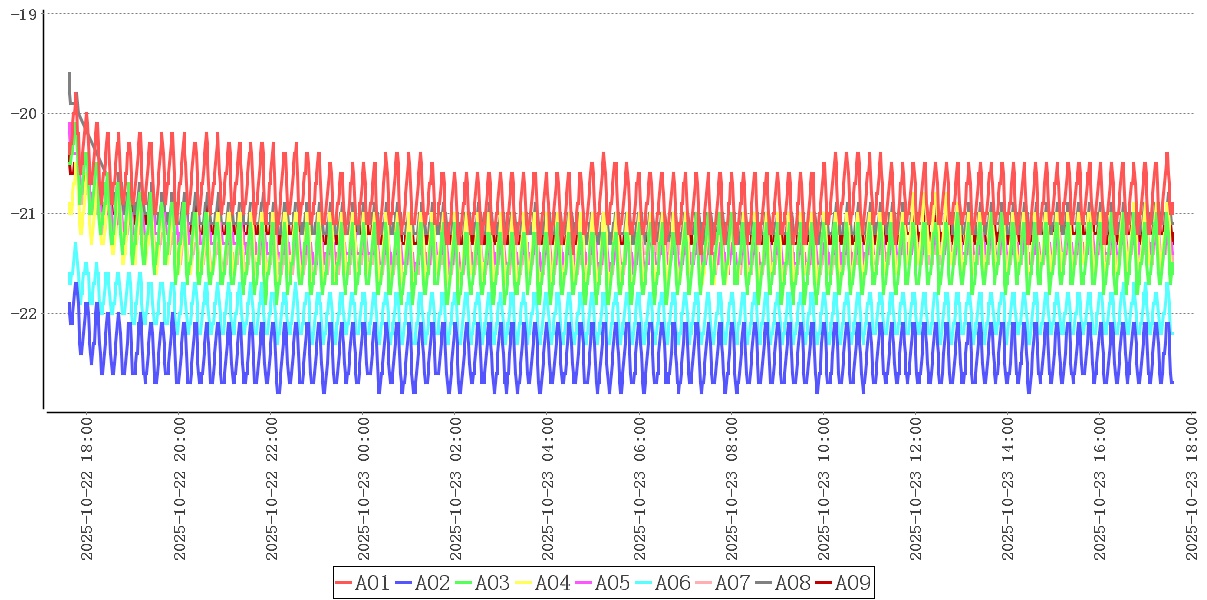The image size is (1207, 600).
Task: Click the -22 y-axis label
Action: click(23, 313)
